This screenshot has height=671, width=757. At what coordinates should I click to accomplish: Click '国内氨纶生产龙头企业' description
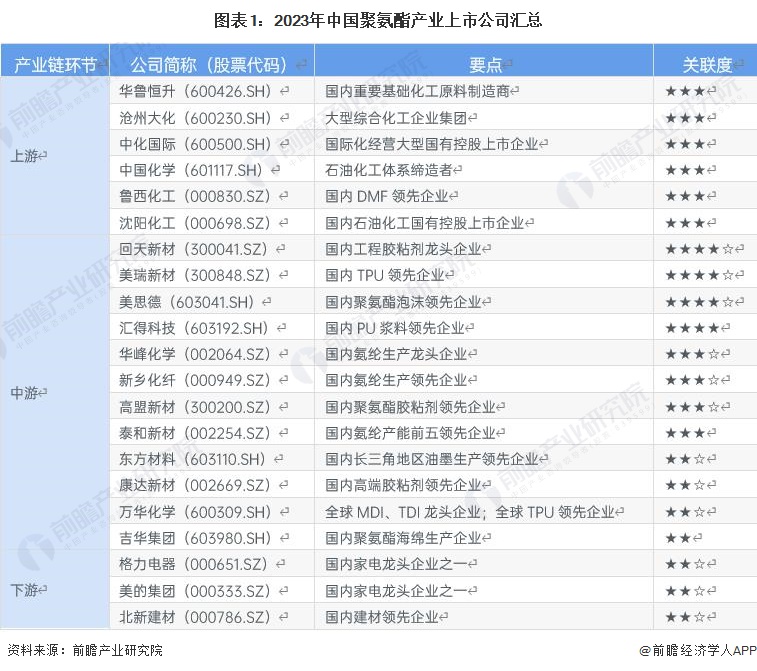point(396,354)
